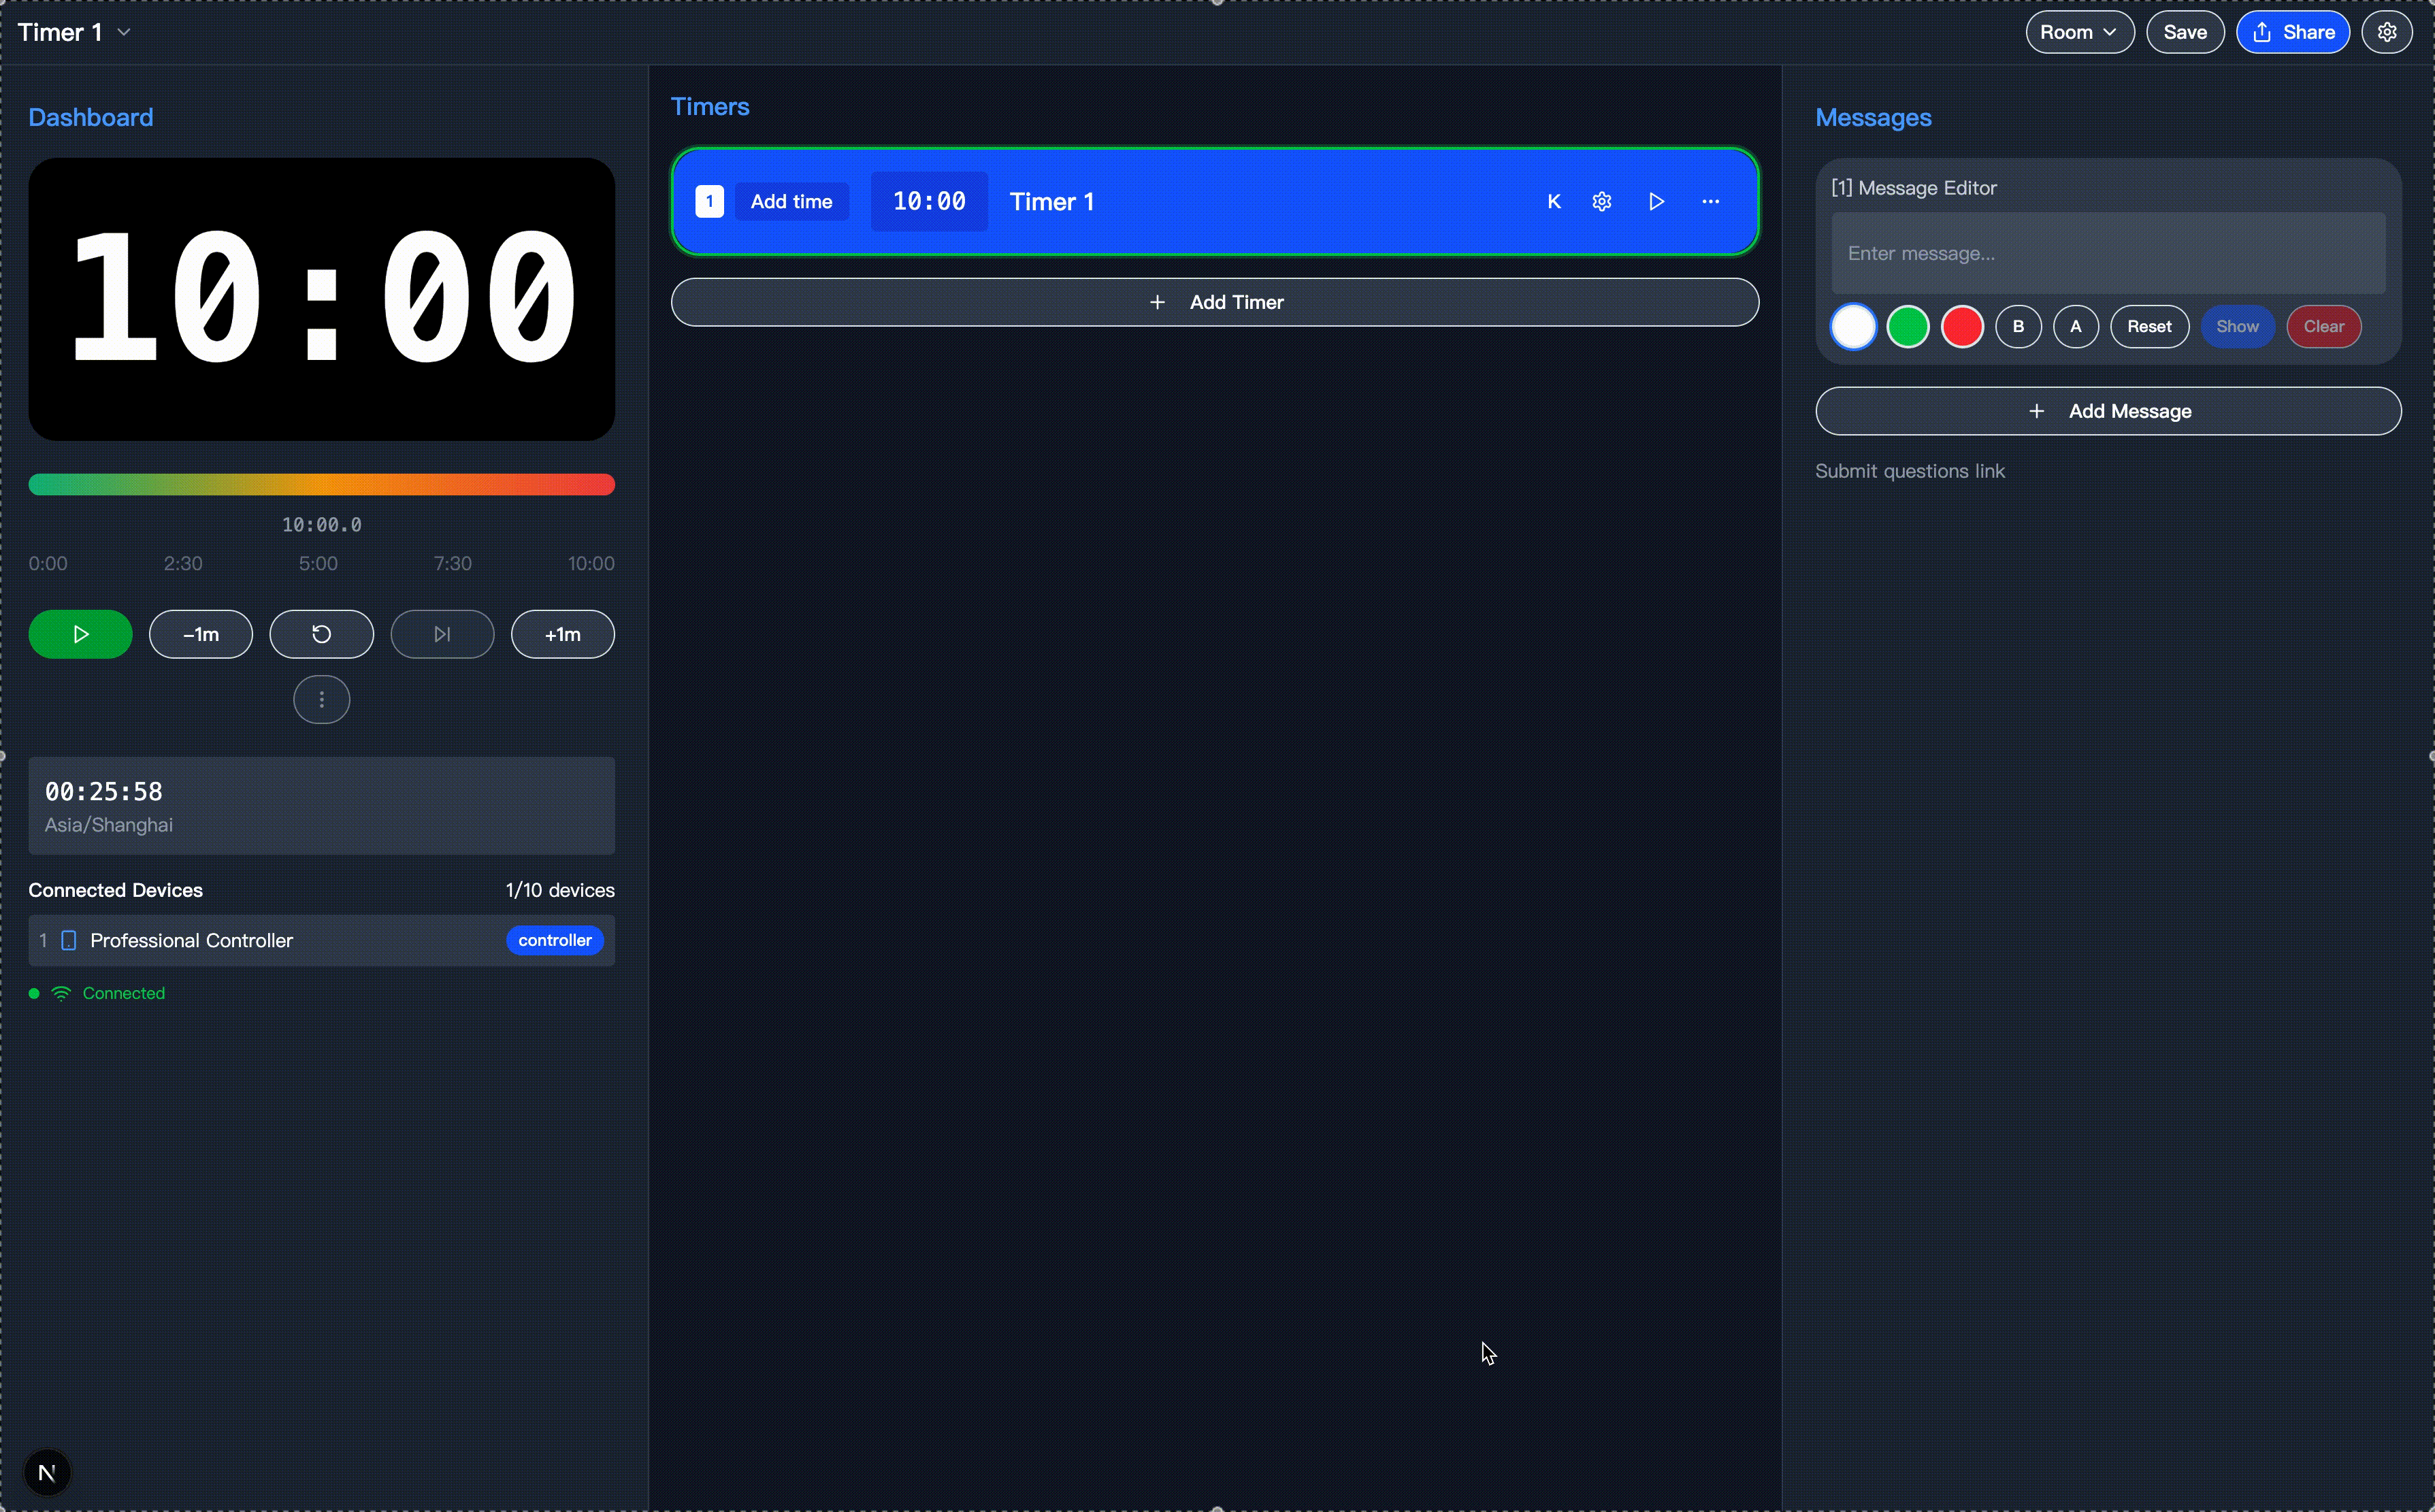The width and height of the screenshot is (2435, 1512).
Task: Toggle bold formatting B for message
Action: click(2017, 327)
